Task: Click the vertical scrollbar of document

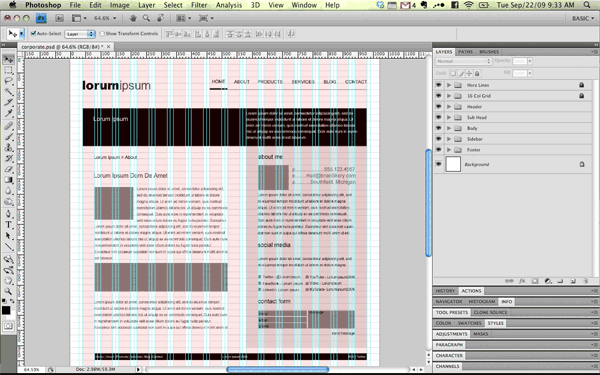Action: 428,203
